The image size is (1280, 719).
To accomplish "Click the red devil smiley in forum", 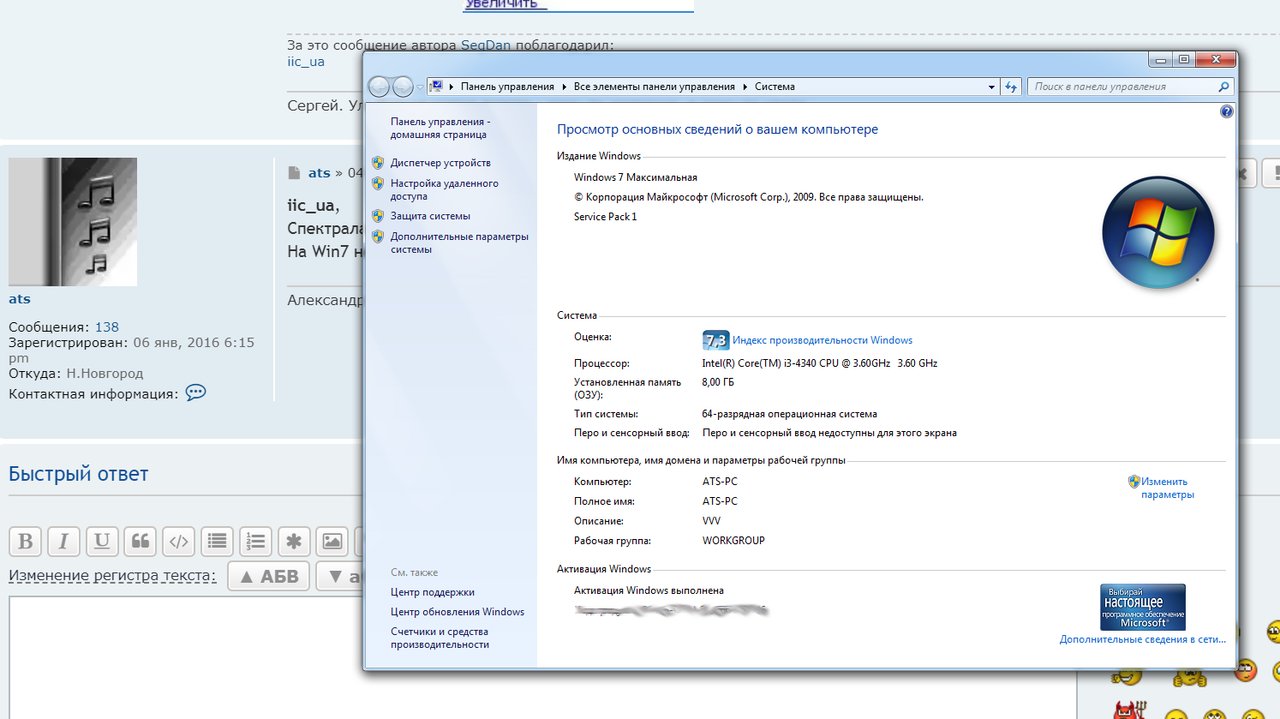I will [1131, 708].
